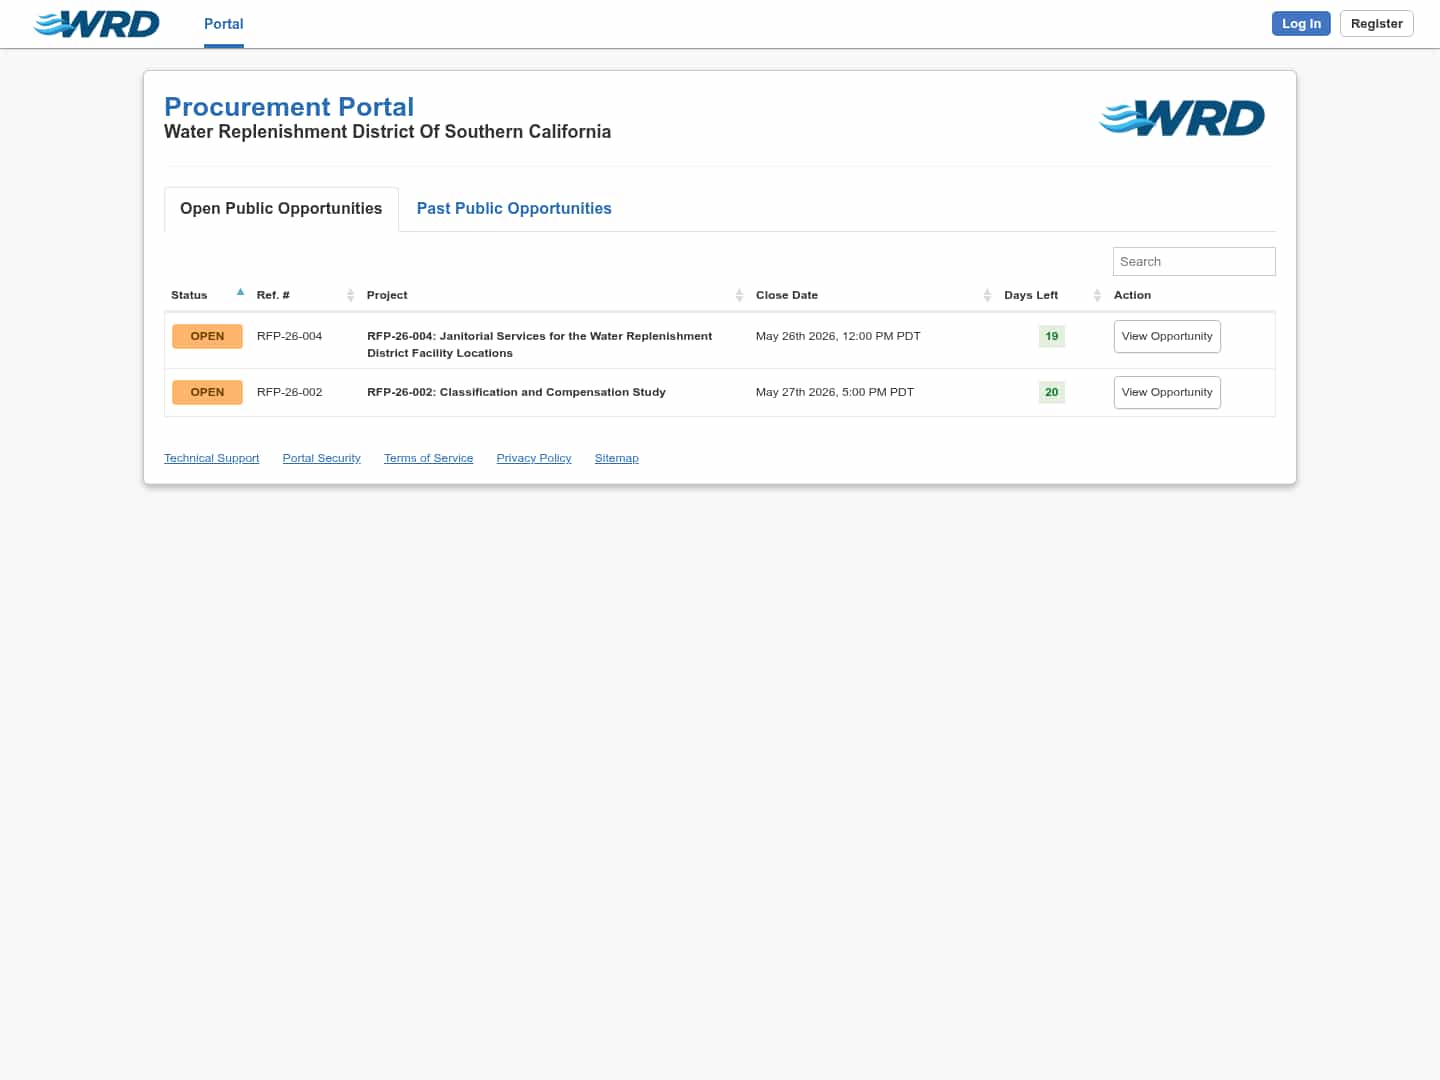Click the 20 days left badge
The width and height of the screenshot is (1440, 1080).
(x=1052, y=393)
